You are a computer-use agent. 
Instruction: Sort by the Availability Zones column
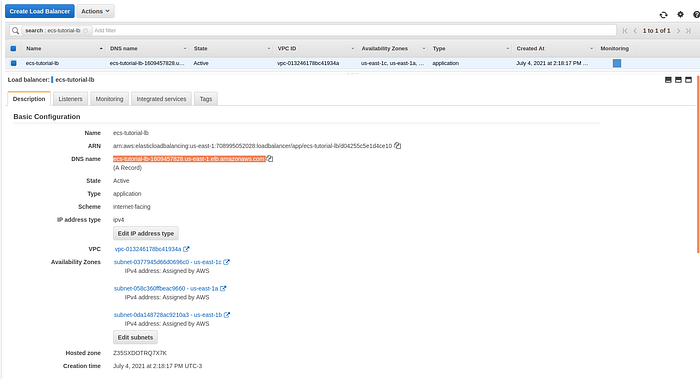tap(393, 48)
